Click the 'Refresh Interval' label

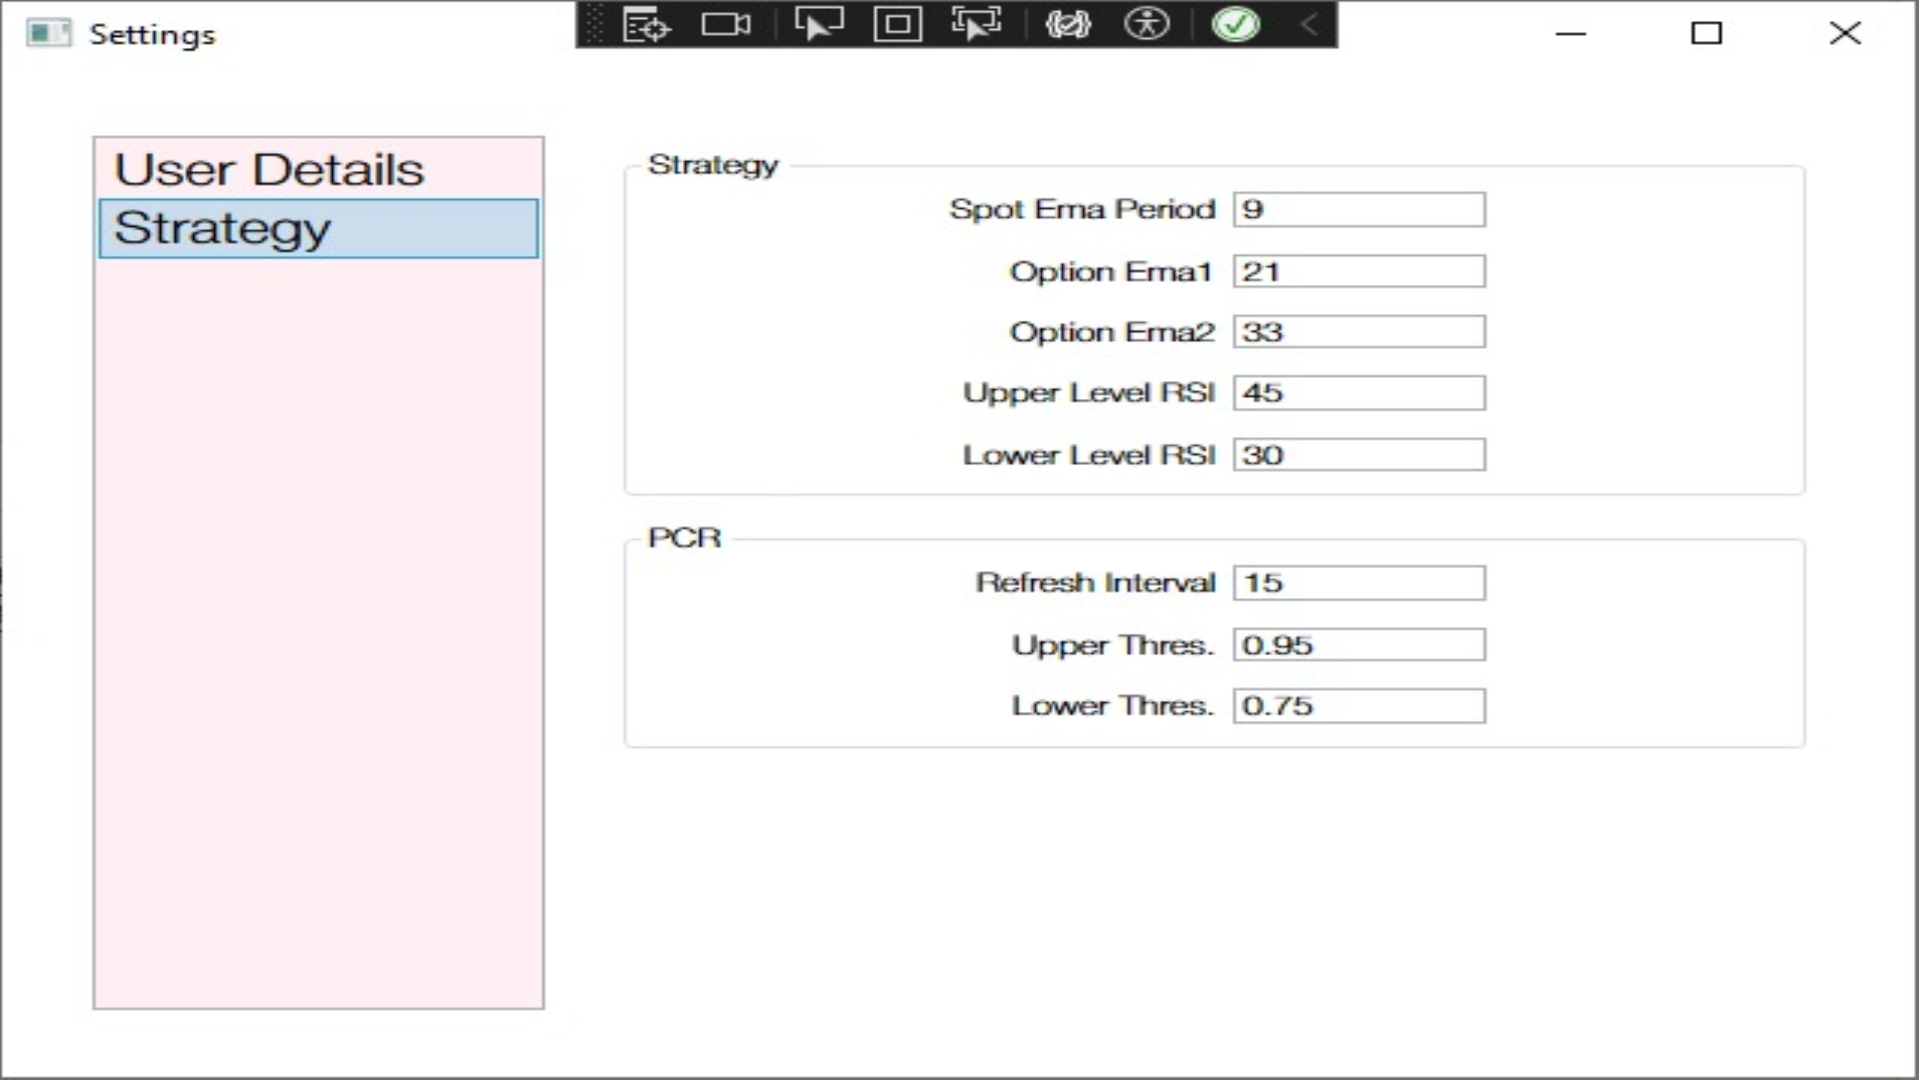[1095, 583]
